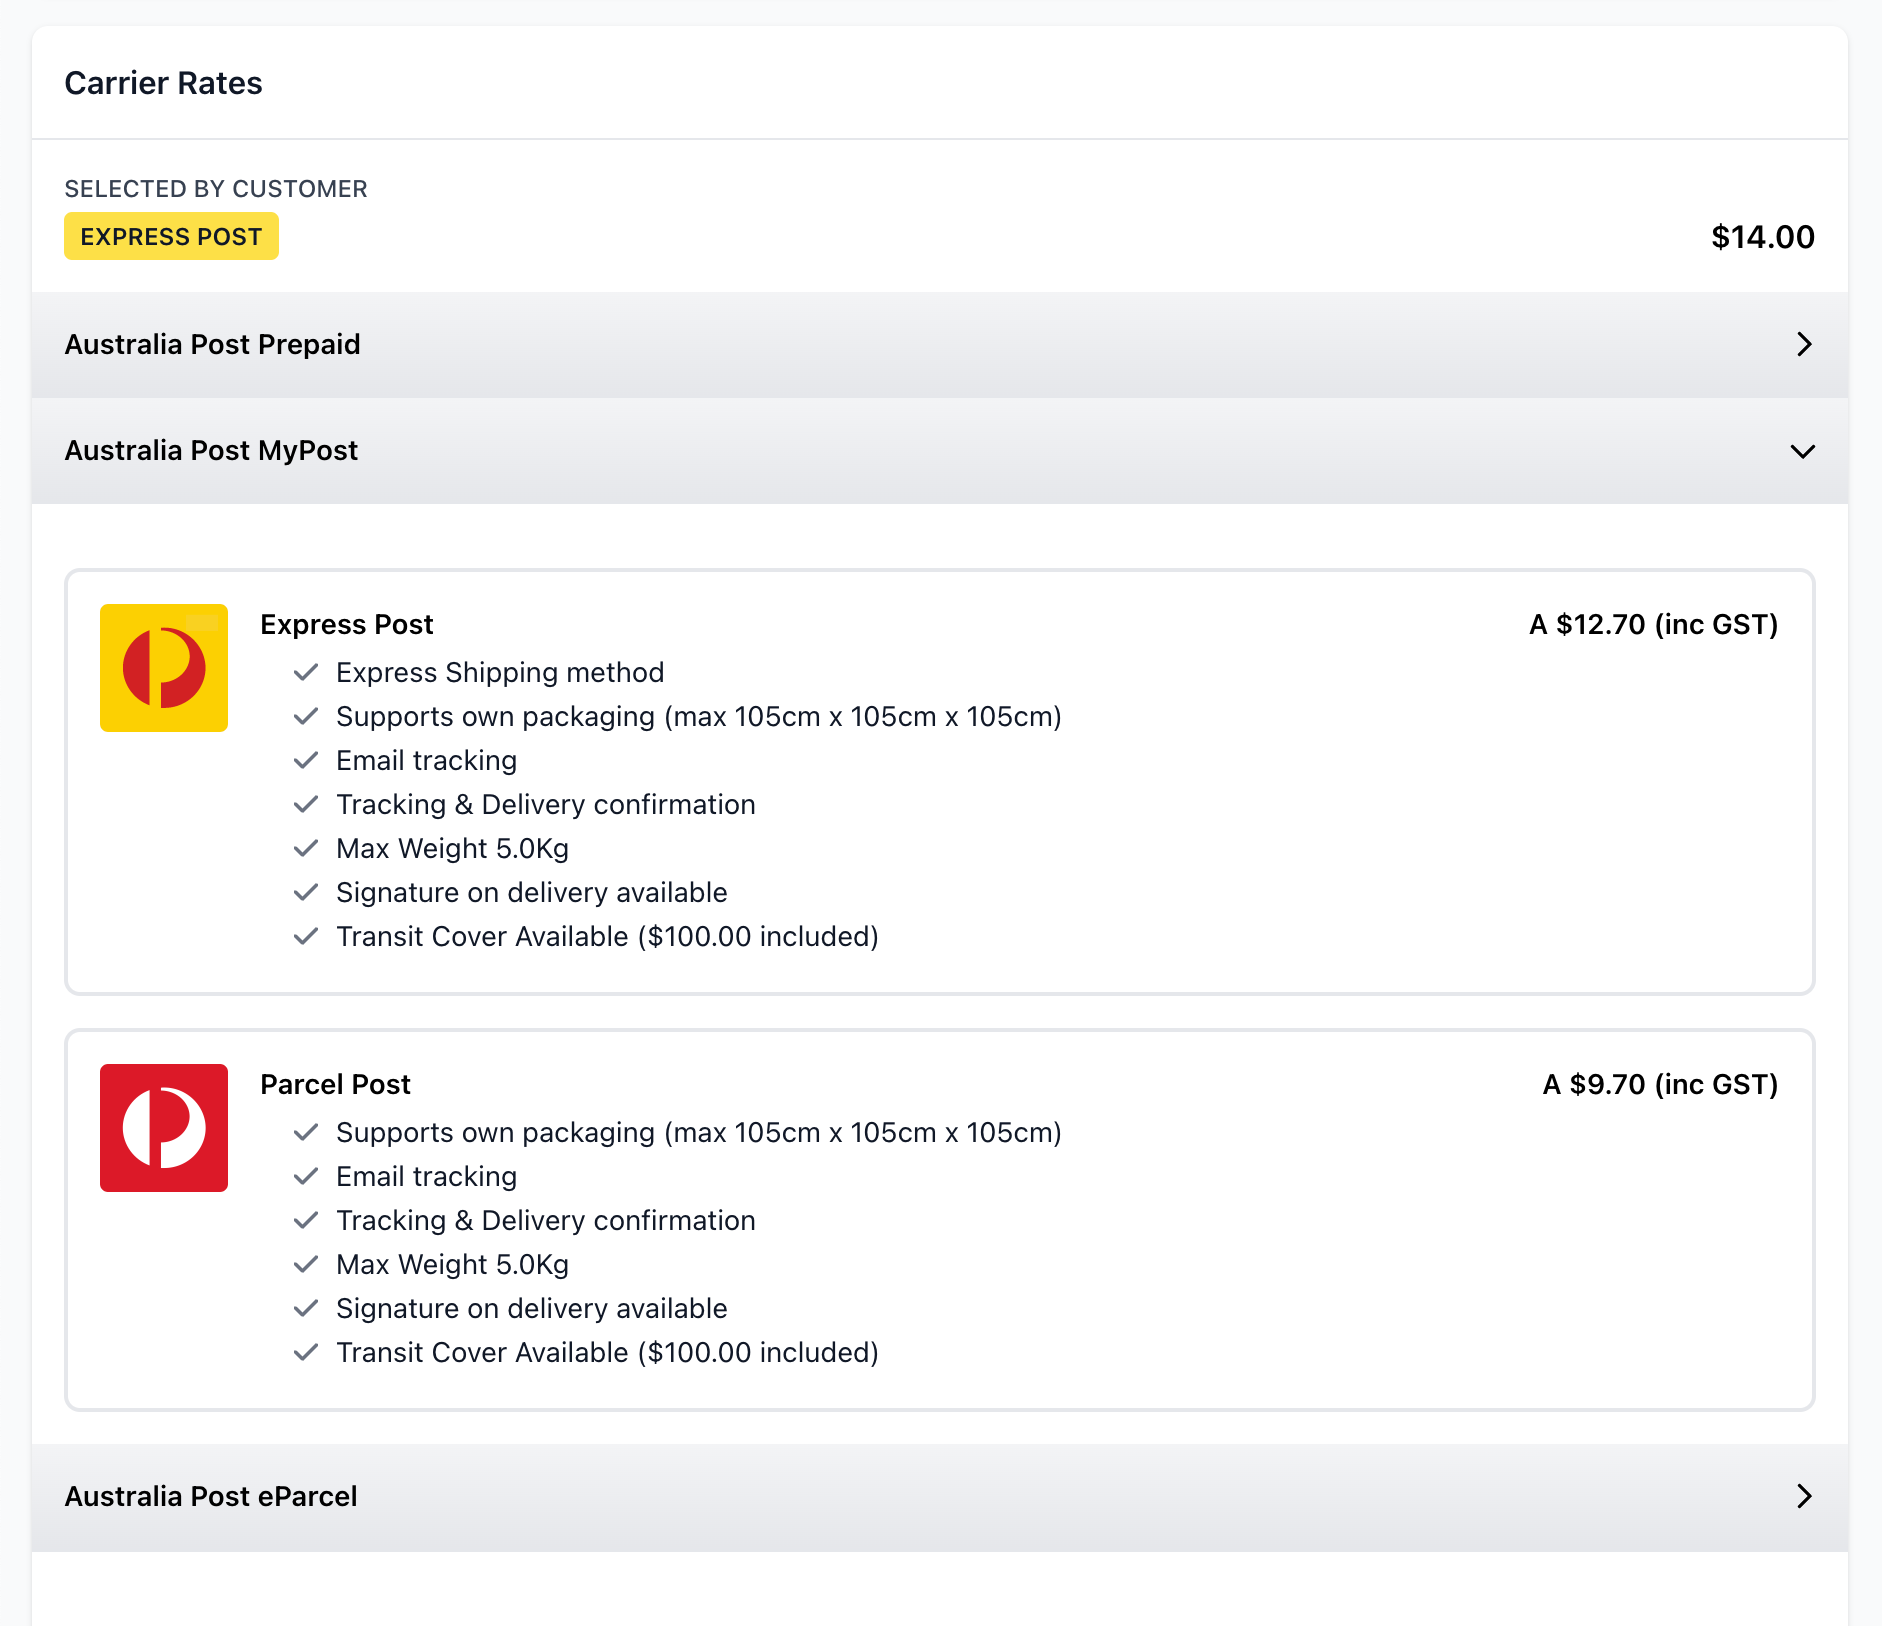Viewport: 1882px width, 1626px height.
Task: Click the yellow Express Post logo icon
Action: click(164, 668)
